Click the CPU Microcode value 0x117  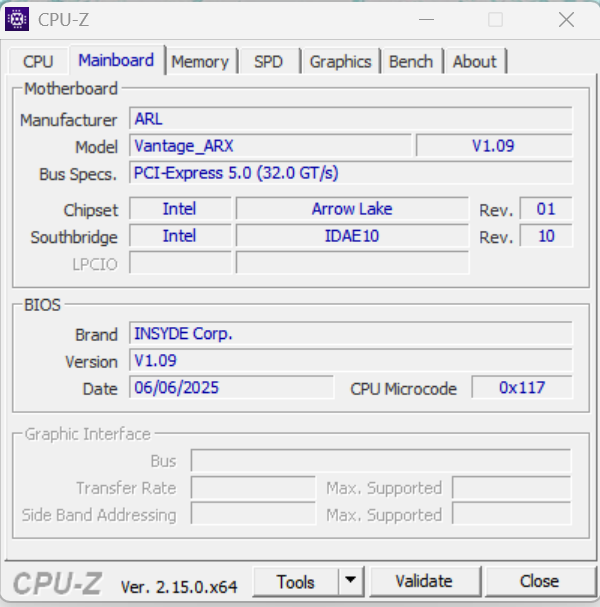[522, 387]
